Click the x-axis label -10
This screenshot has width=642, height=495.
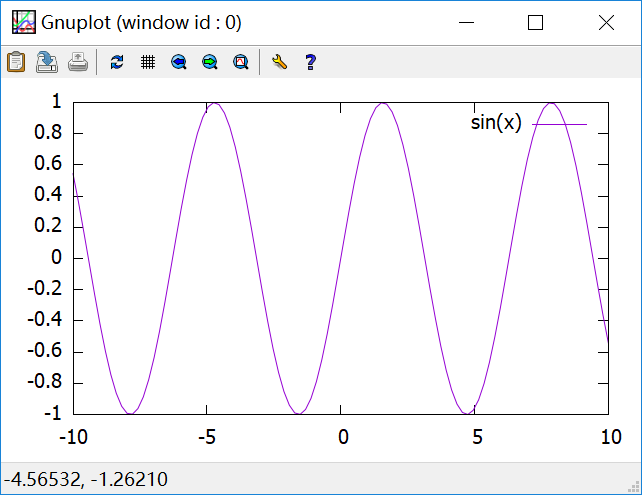click(74, 437)
